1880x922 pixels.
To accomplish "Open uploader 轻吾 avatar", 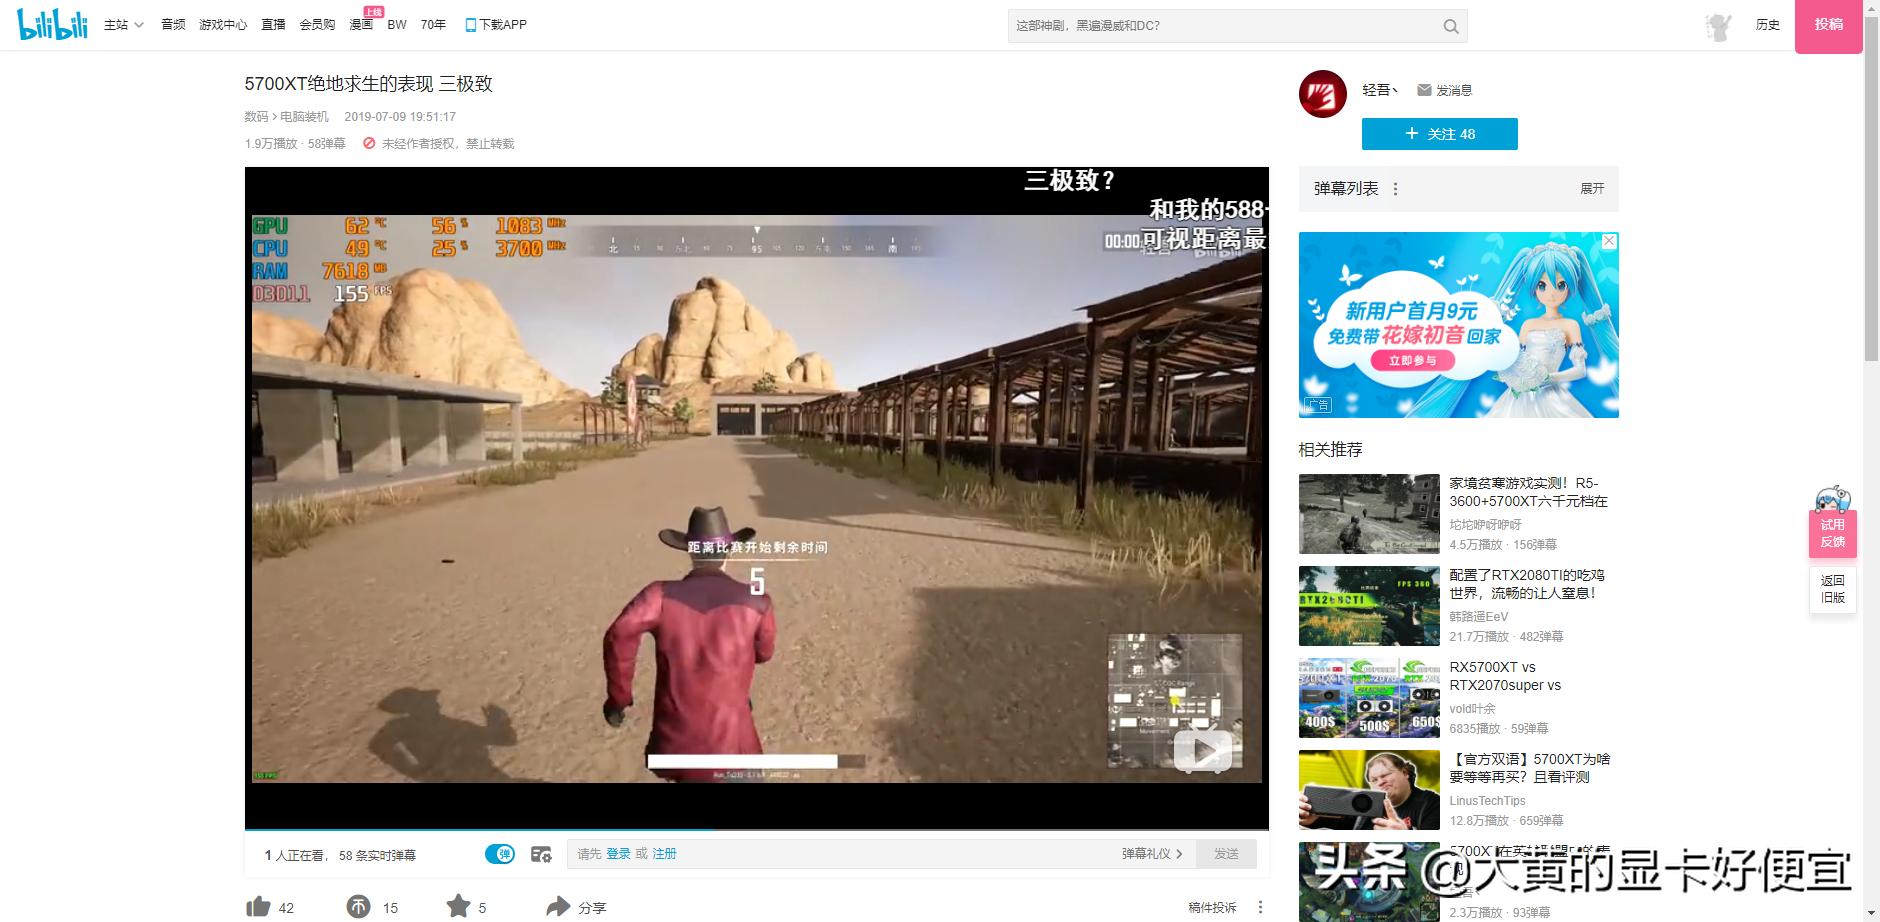I will pyautogui.click(x=1323, y=94).
